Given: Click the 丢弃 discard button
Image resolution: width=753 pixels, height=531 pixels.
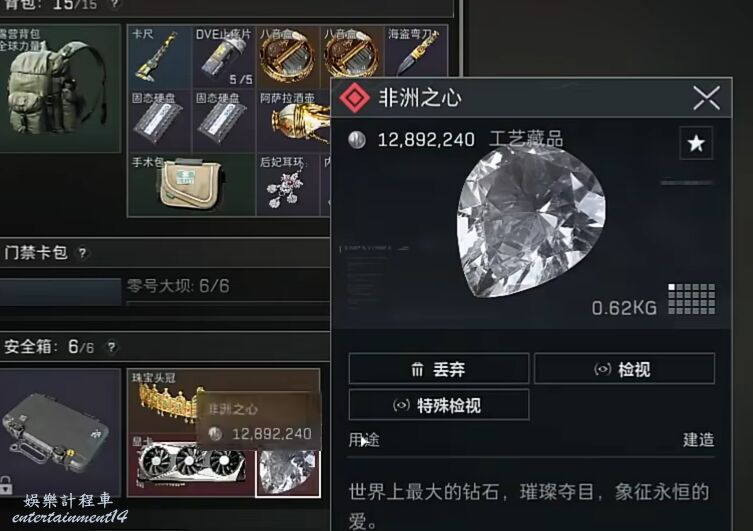Looking at the screenshot, I should pos(438,369).
